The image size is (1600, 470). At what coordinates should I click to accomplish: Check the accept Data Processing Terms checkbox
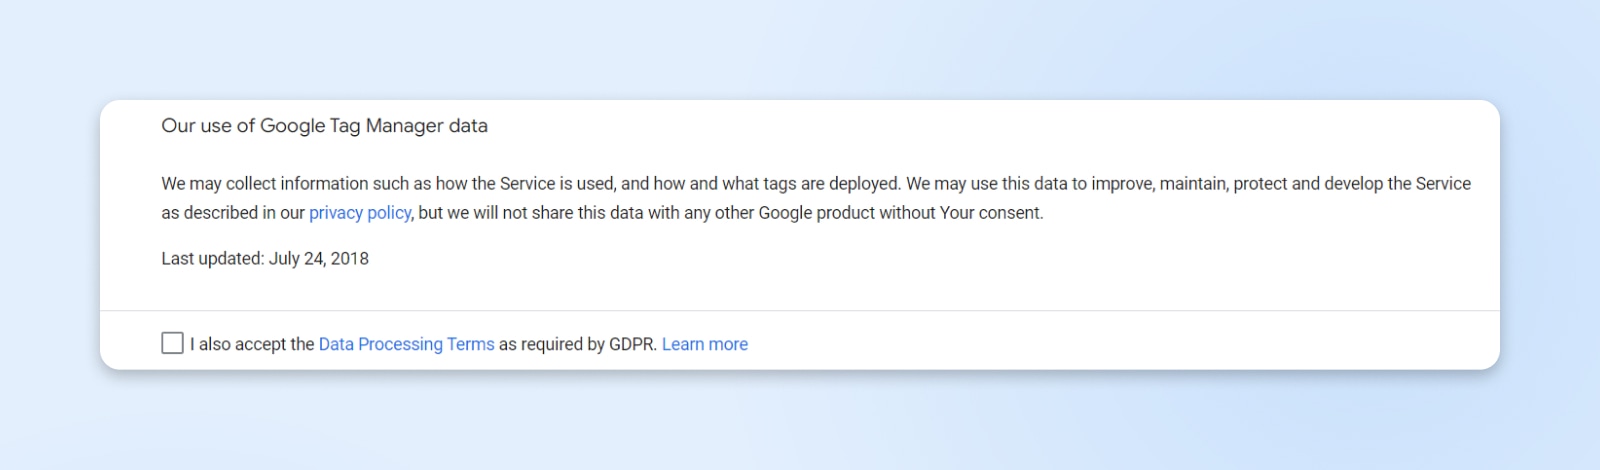pos(172,344)
